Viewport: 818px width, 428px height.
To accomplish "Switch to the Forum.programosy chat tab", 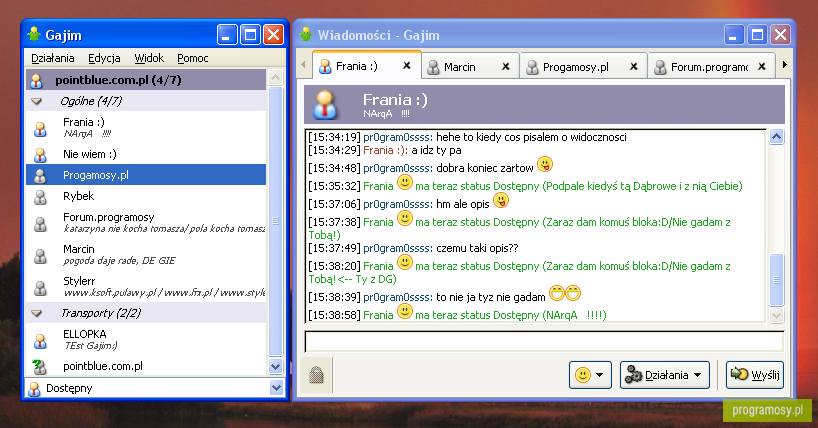I will [x=712, y=66].
